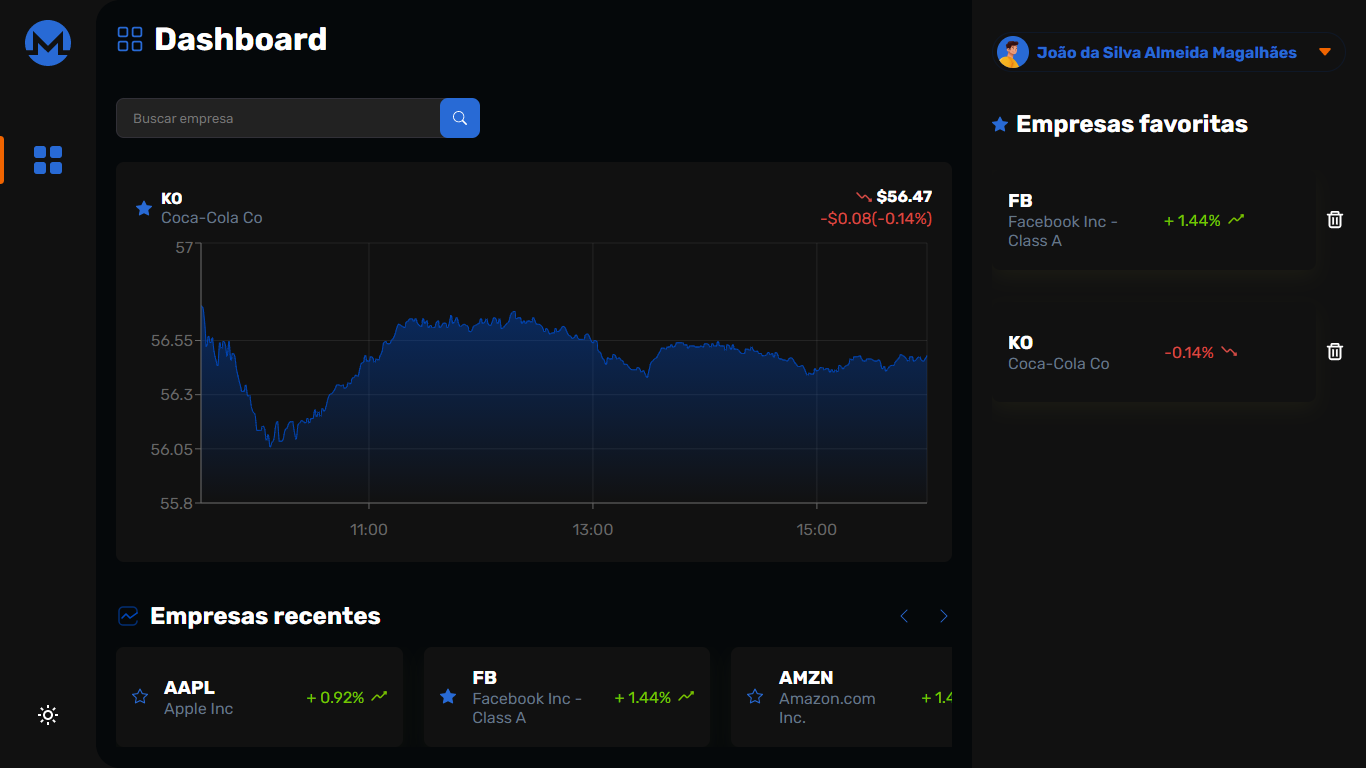The width and height of the screenshot is (1366, 768).
Task: Unfavorite KO via chart star icon
Action: tap(143, 208)
